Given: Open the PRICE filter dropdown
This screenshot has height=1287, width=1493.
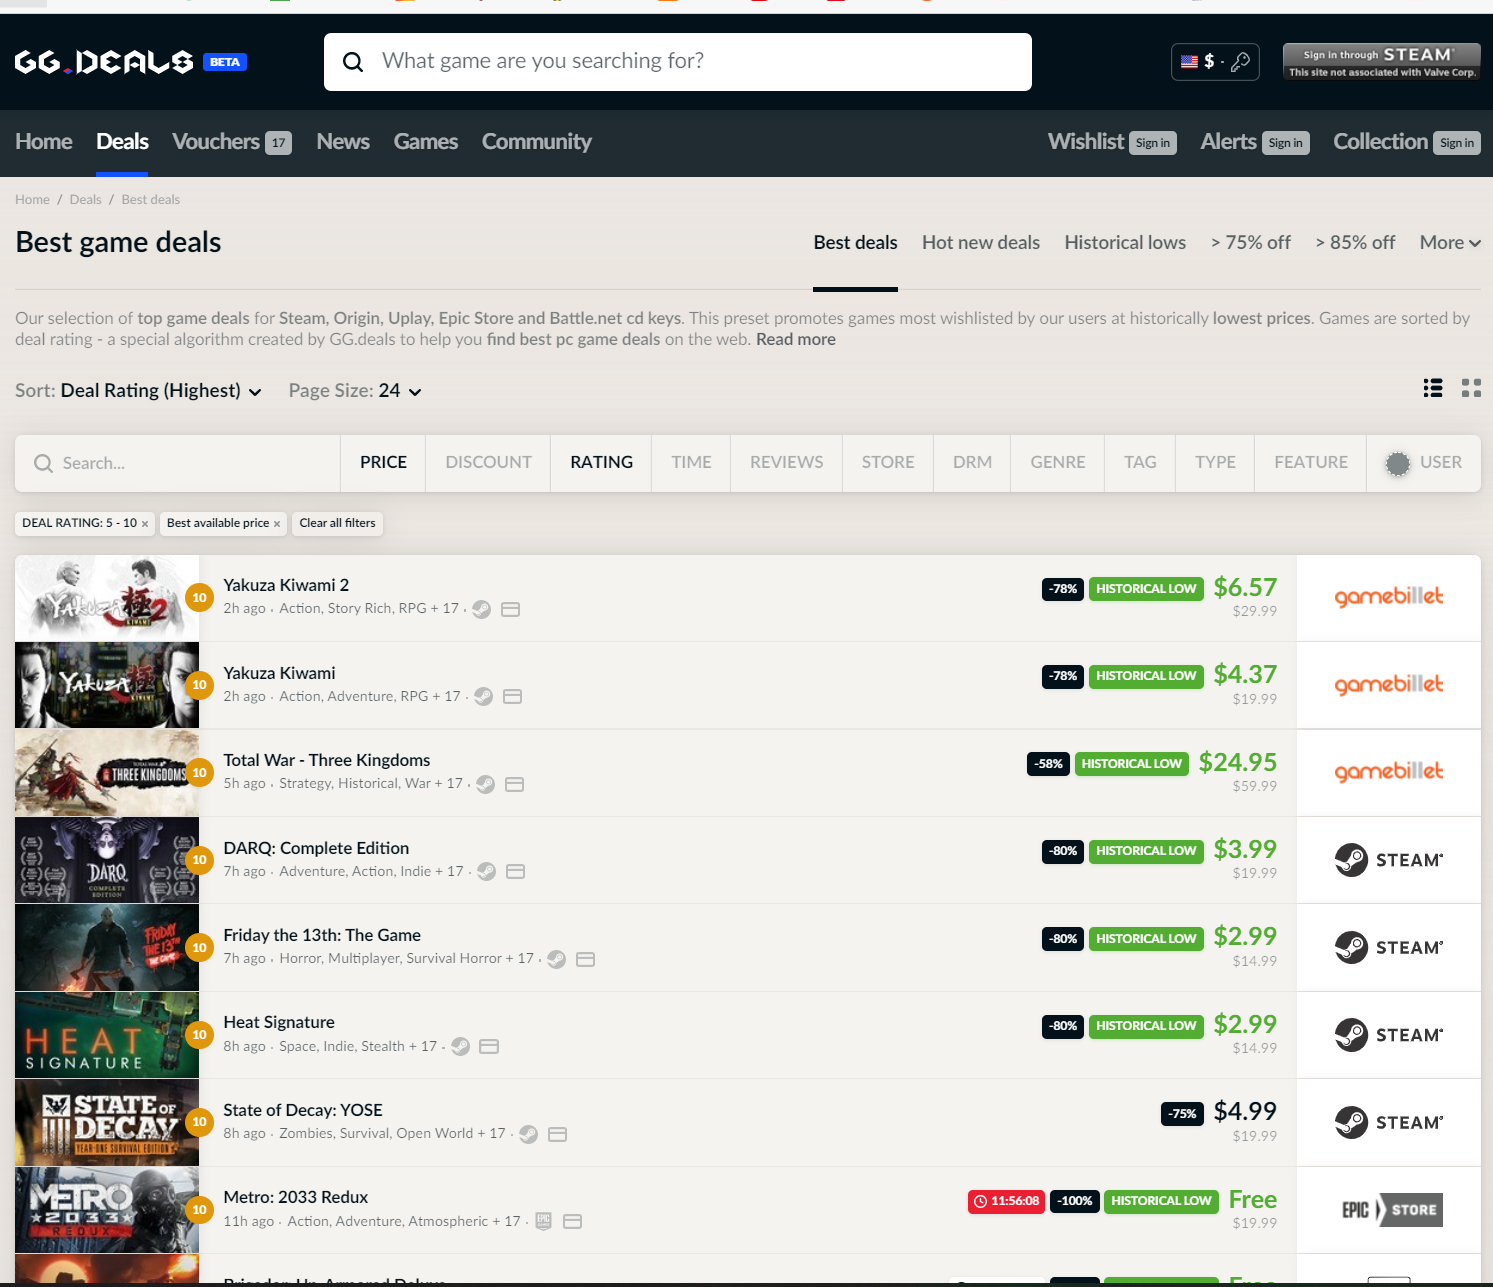Looking at the screenshot, I should click(x=383, y=463).
